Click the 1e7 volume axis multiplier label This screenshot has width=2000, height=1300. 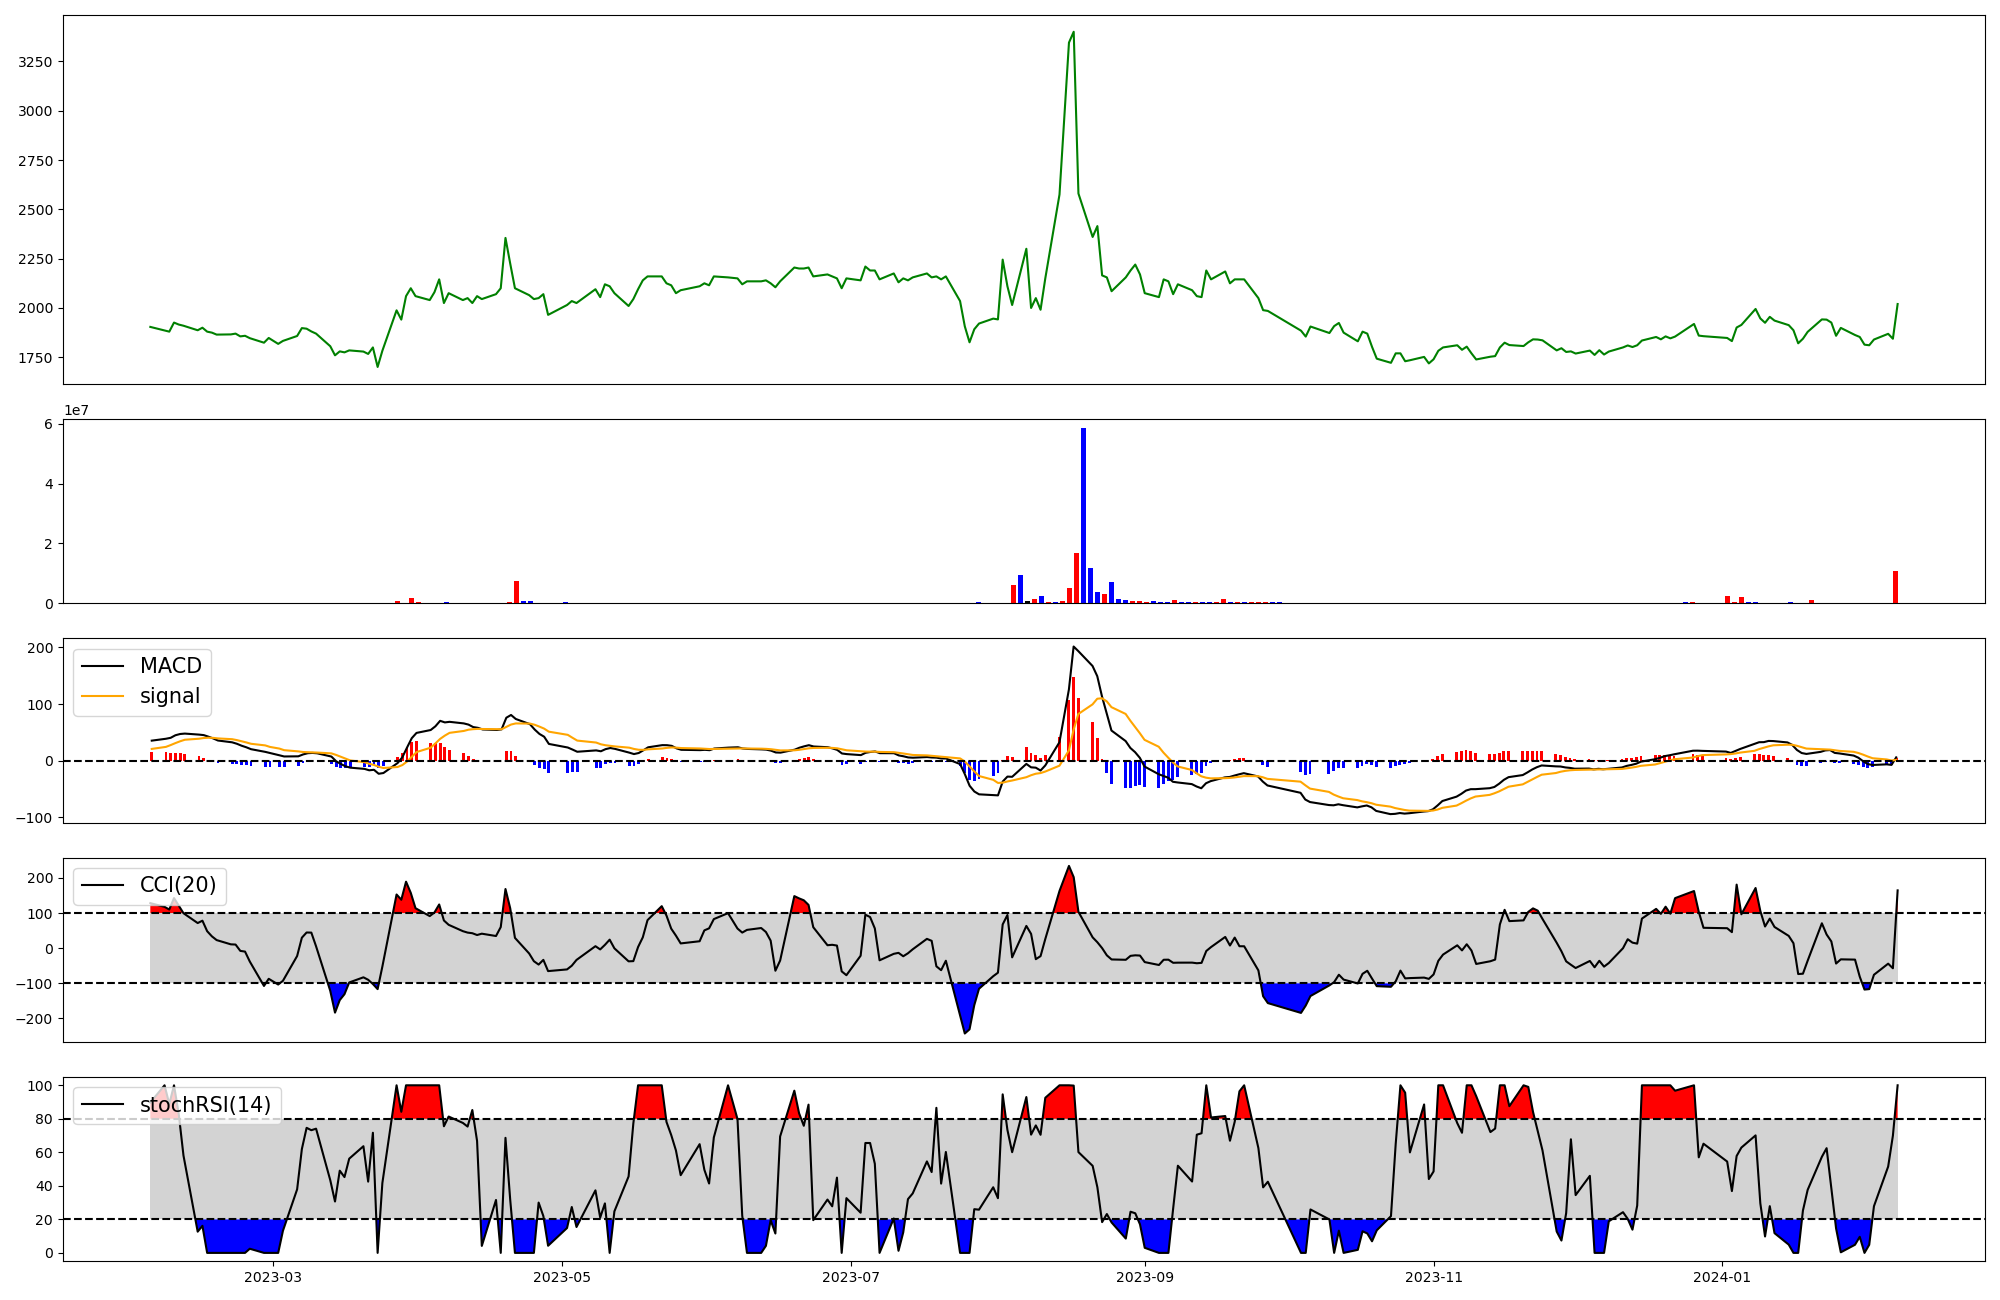pos(76,410)
